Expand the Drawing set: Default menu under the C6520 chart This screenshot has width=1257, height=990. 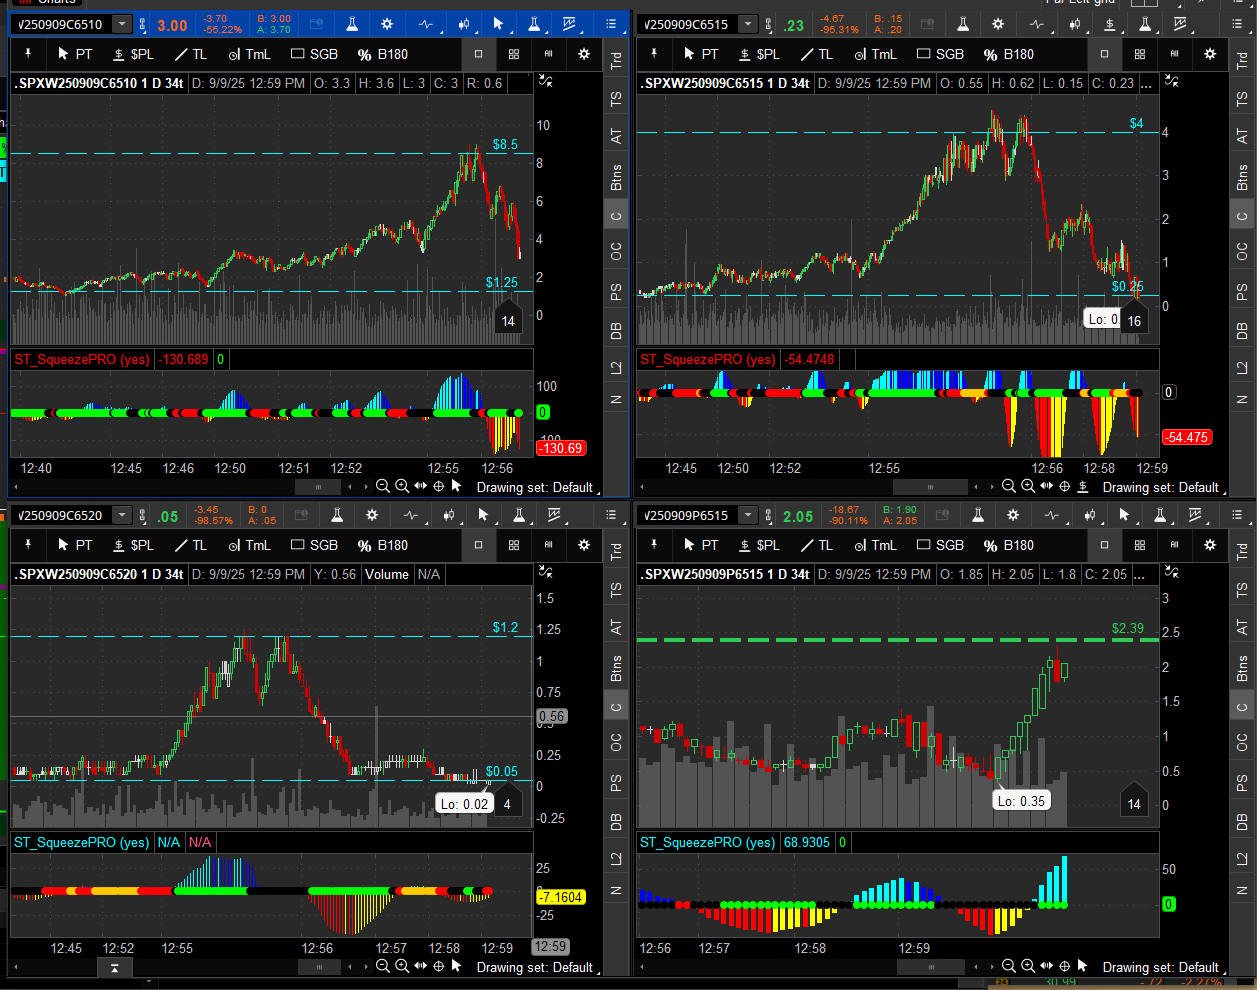click(x=535, y=967)
